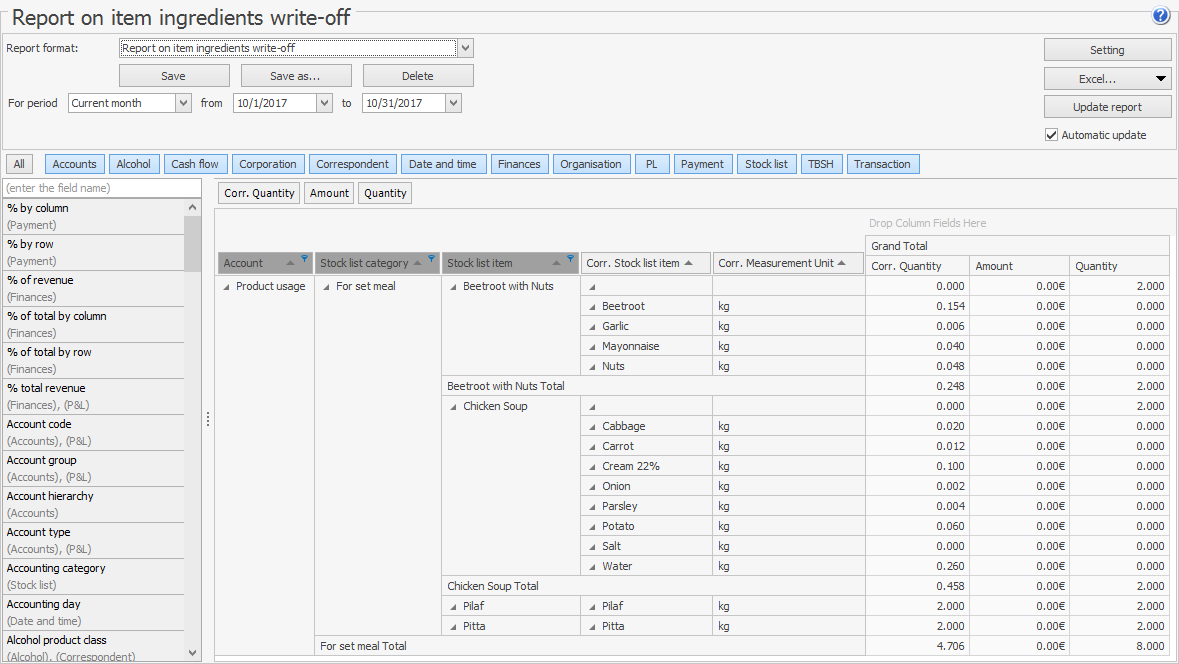Click the field name search box
Screen dimensions: 1179x664
pos(100,188)
